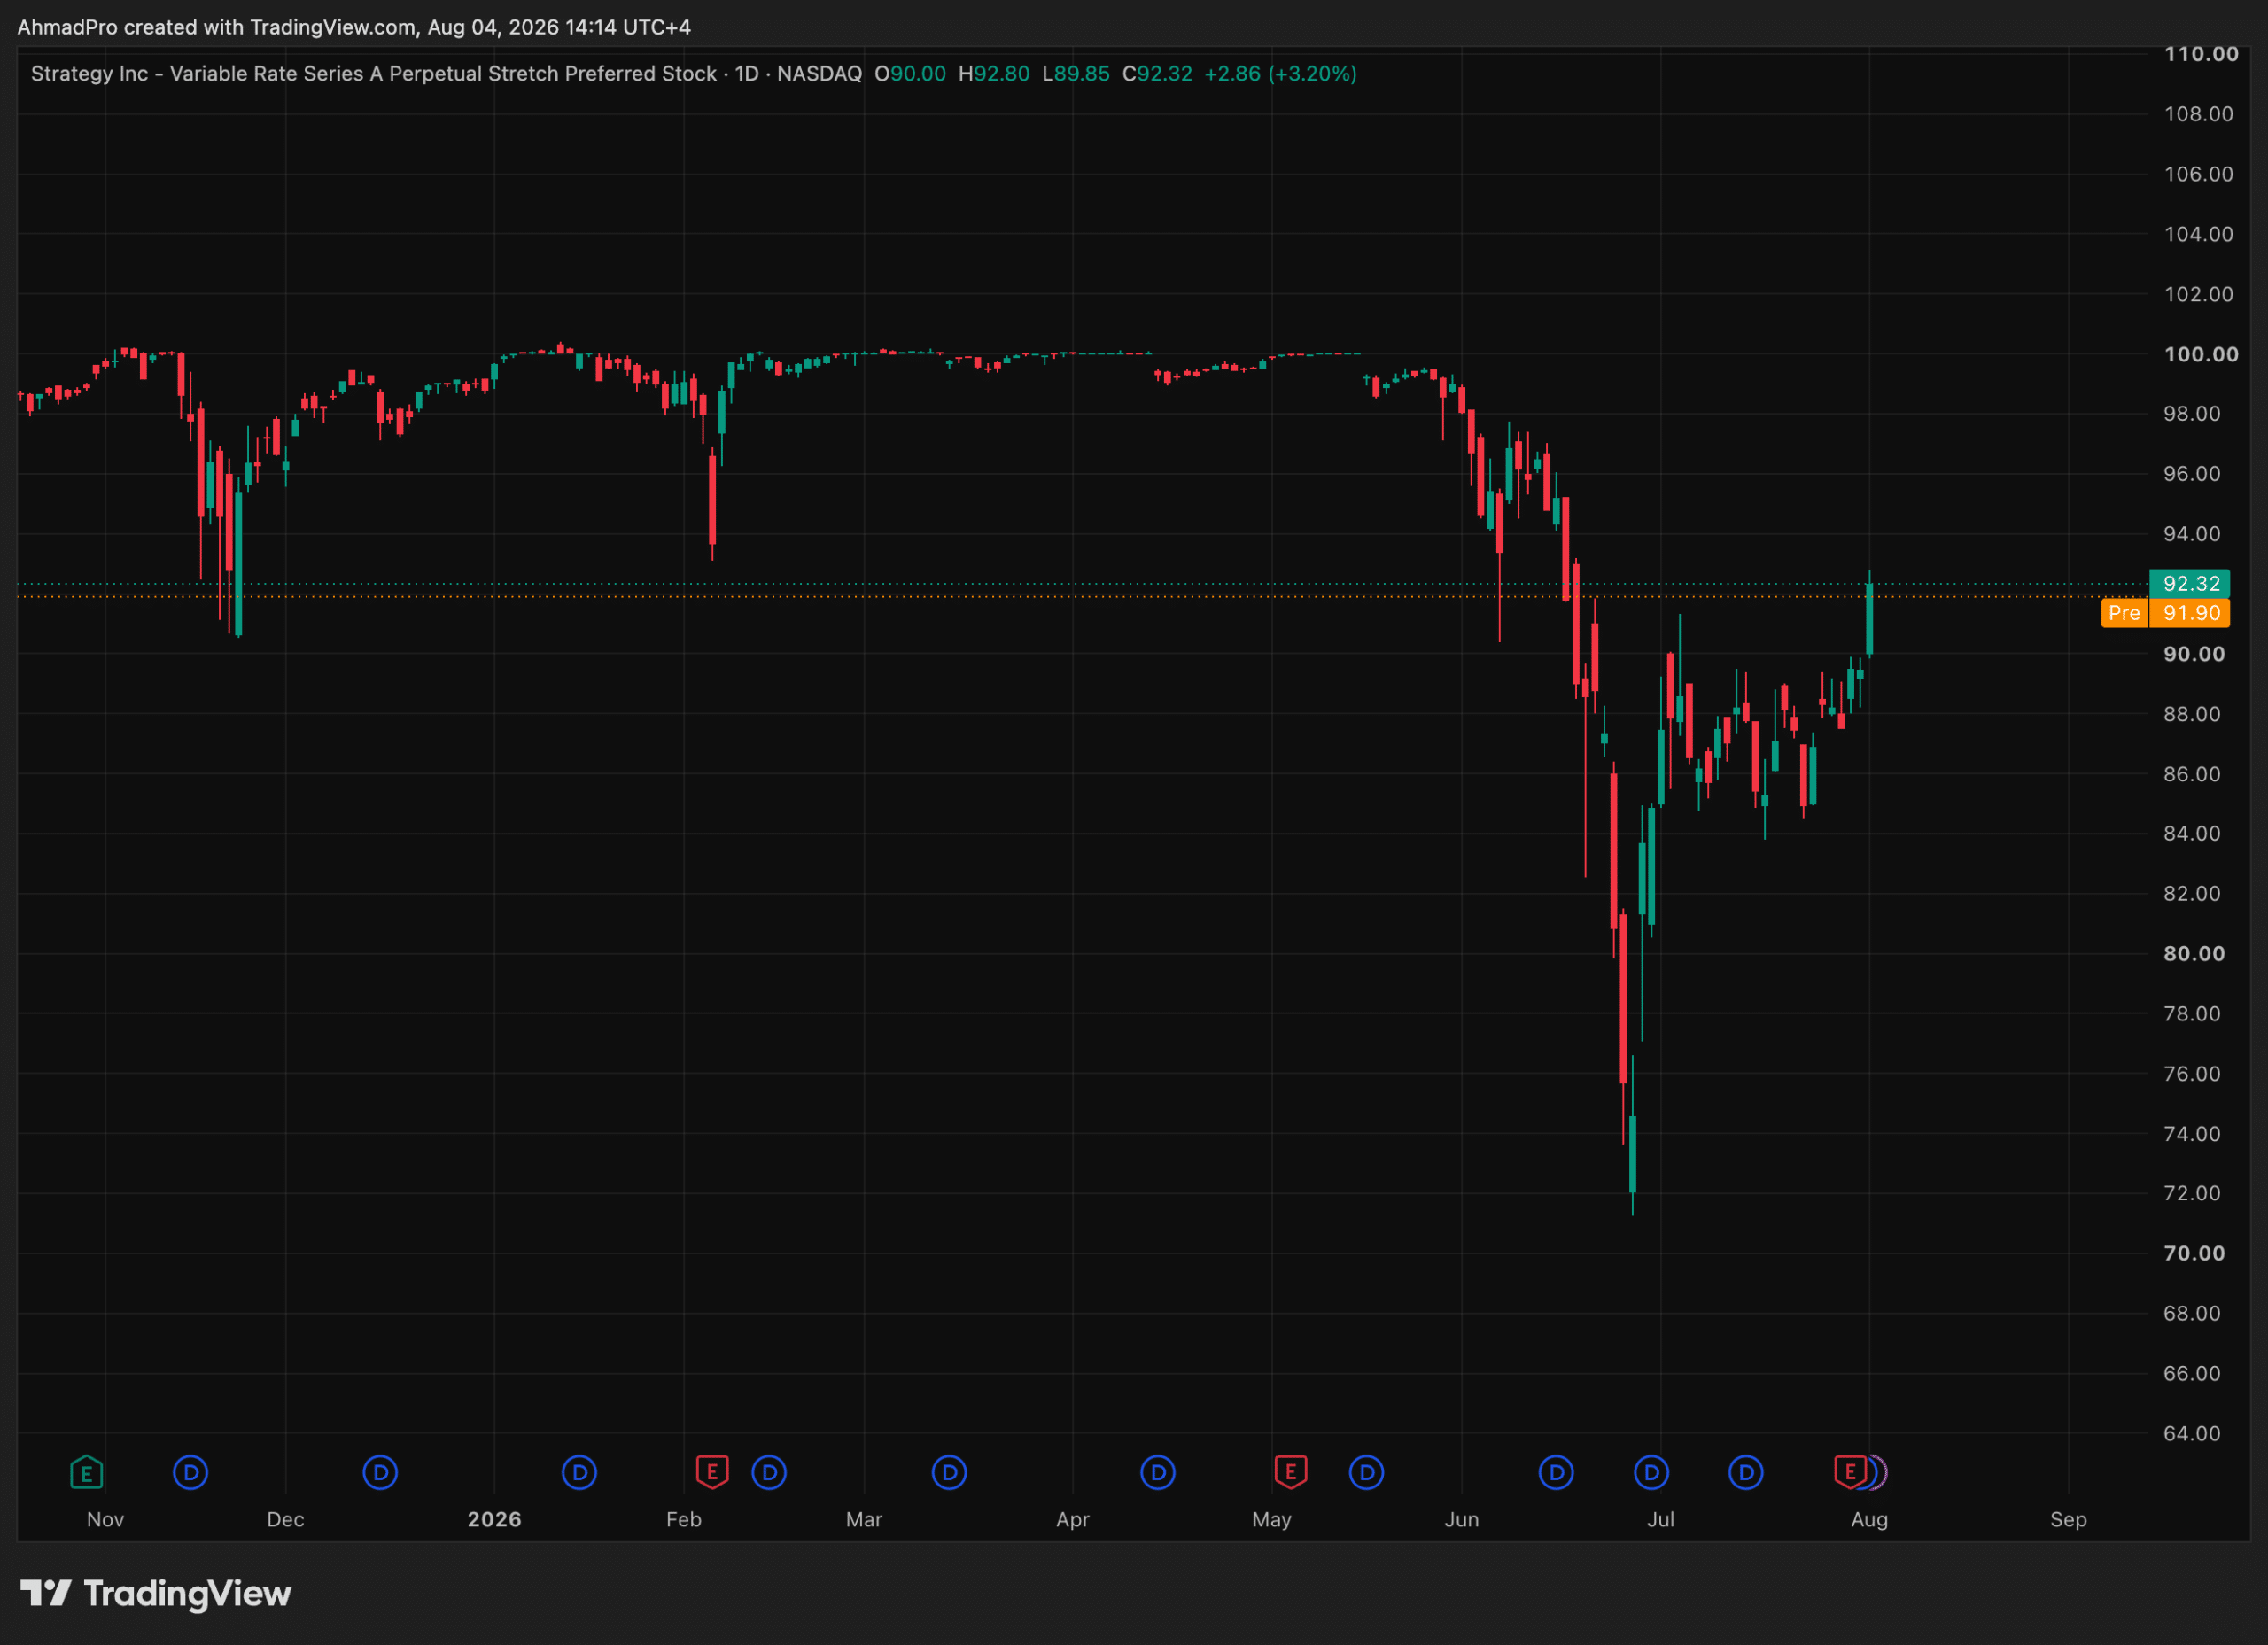Click the 'Mar' time axis label

click(x=864, y=1520)
